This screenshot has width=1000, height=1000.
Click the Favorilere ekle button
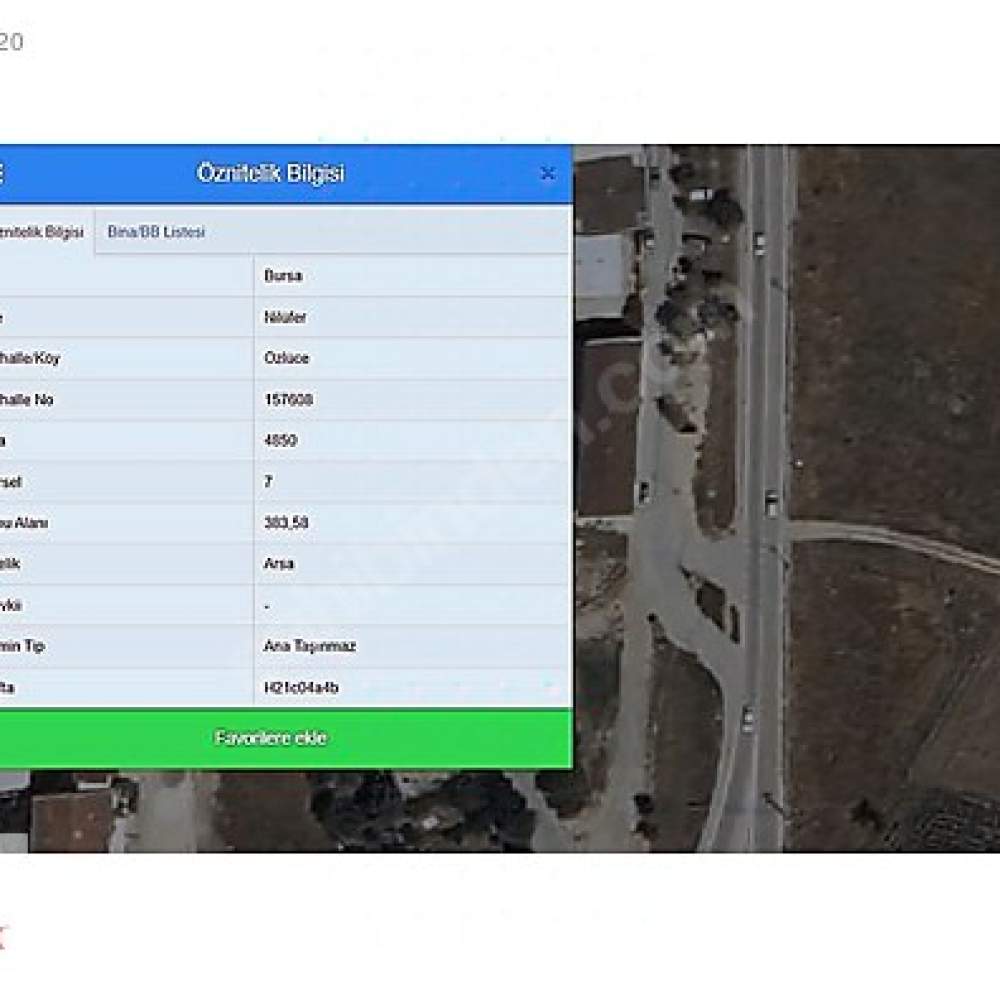pos(286,739)
